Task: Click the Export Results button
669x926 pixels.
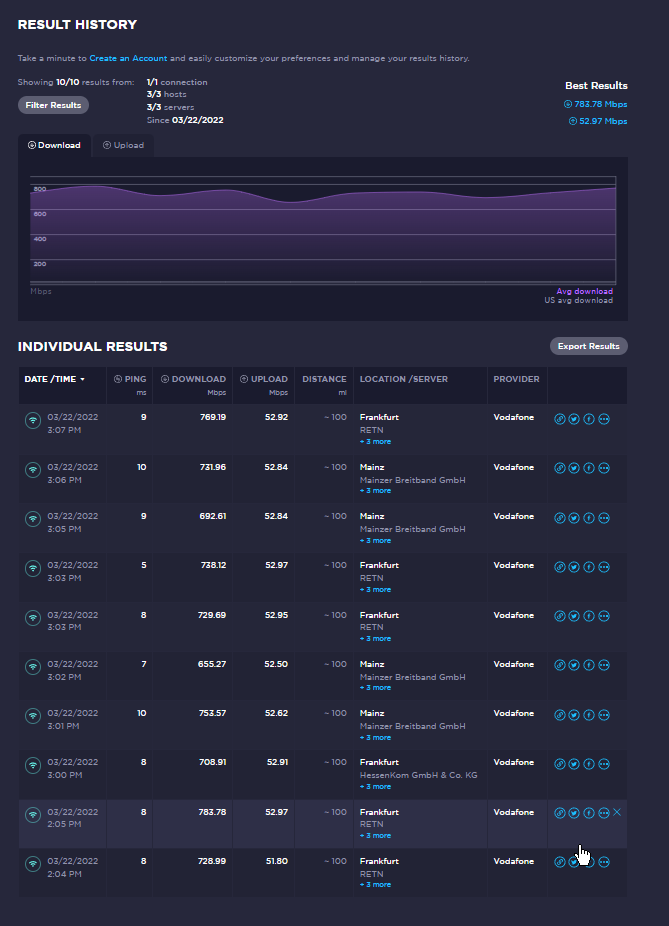Action: click(588, 347)
